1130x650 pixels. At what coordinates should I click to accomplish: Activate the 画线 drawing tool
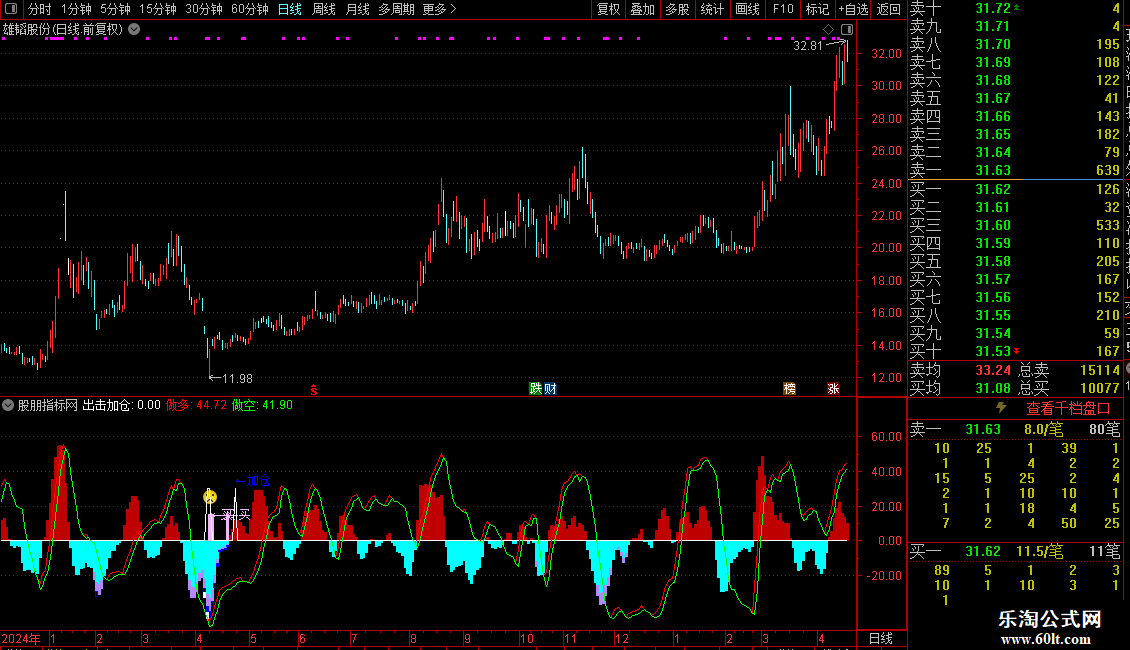pos(747,9)
